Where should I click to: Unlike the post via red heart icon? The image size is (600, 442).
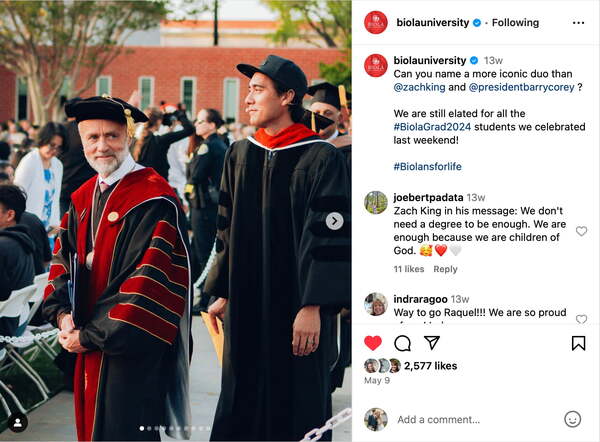tap(373, 343)
